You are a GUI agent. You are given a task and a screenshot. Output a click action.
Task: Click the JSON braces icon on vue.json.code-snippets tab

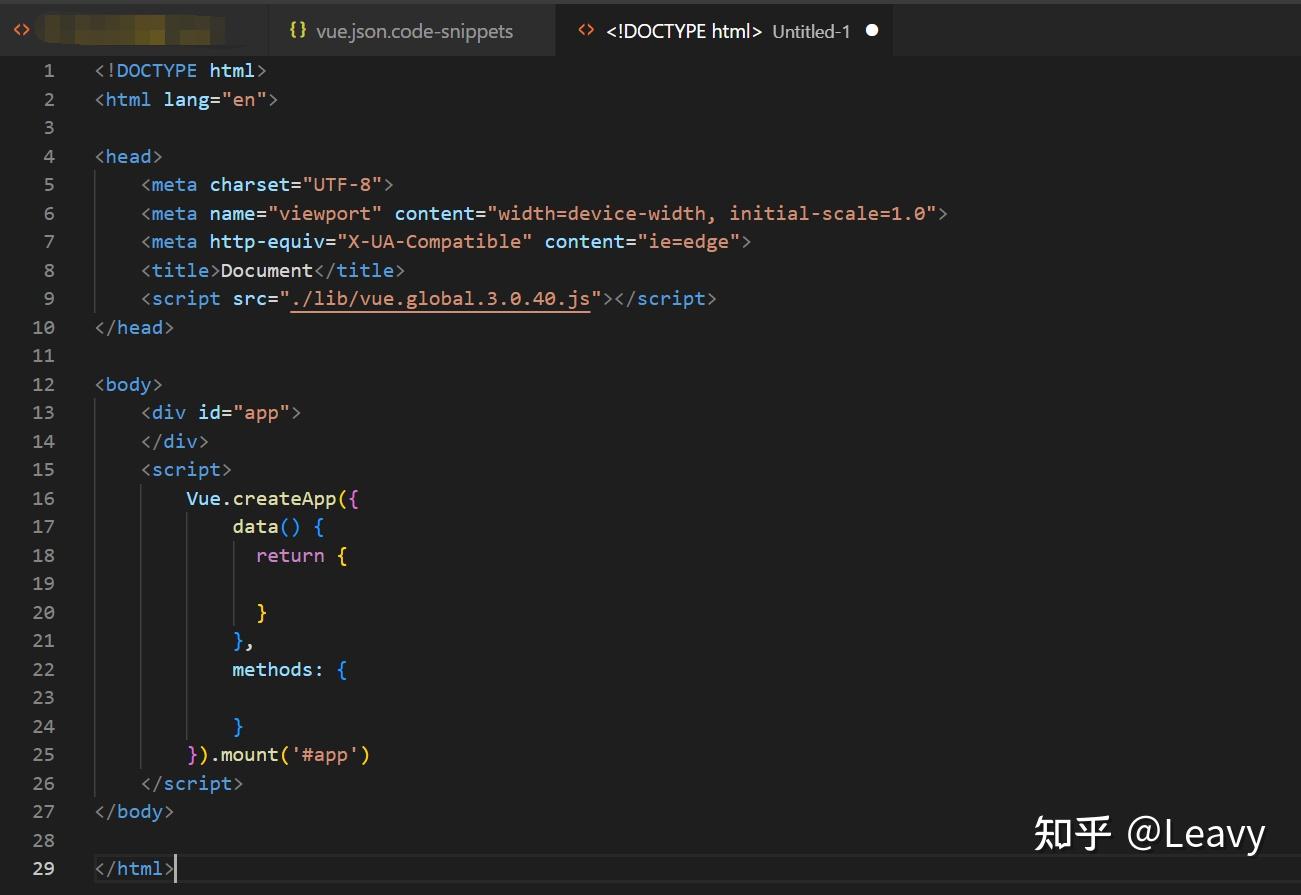(x=297, y=30)
